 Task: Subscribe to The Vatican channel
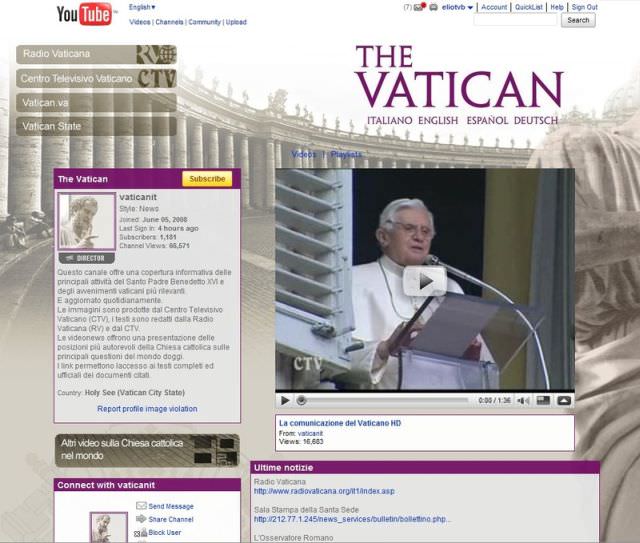[x=207, y=179]
